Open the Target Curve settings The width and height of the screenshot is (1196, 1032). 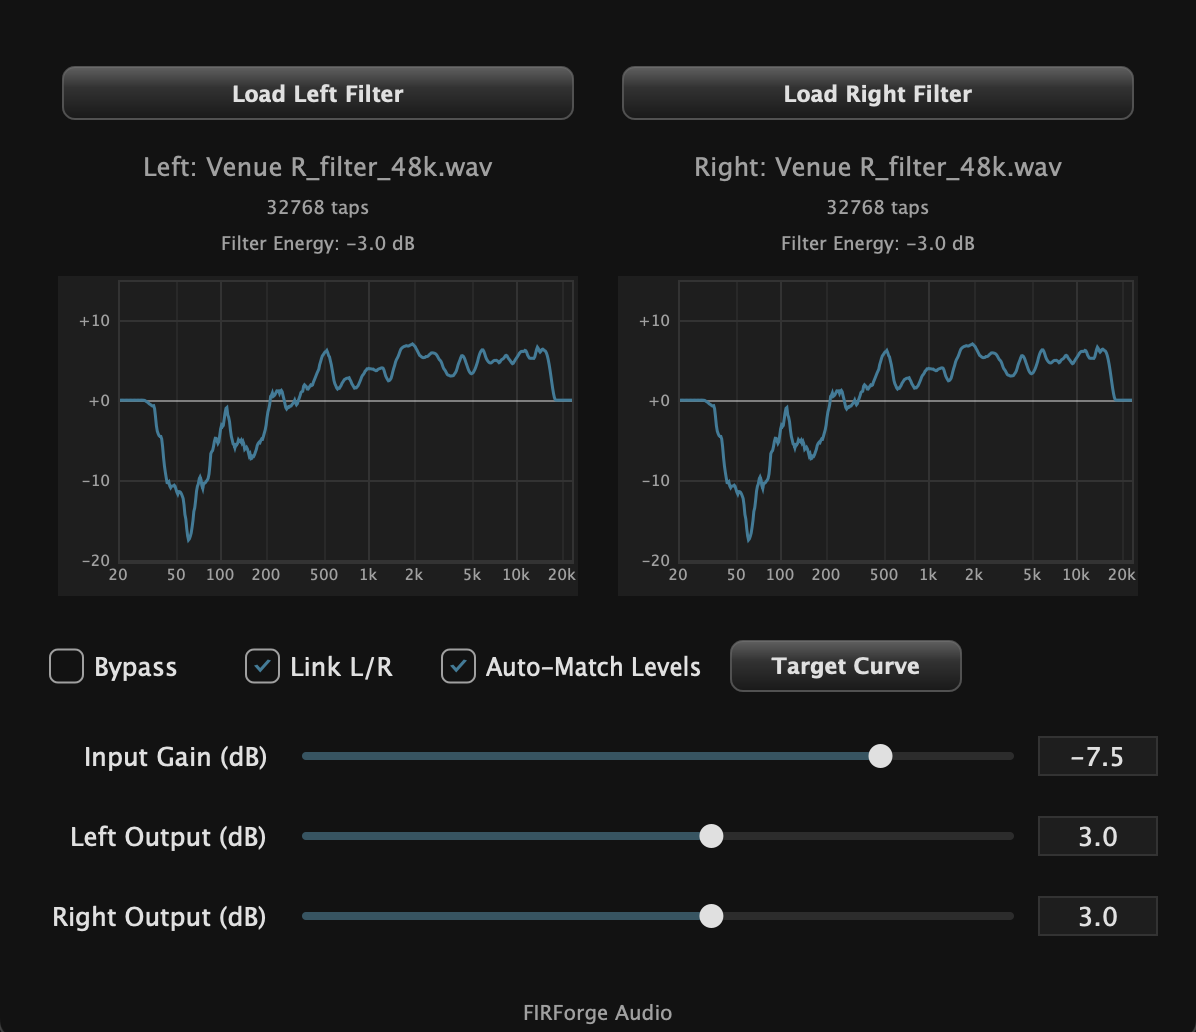point(845,666)
